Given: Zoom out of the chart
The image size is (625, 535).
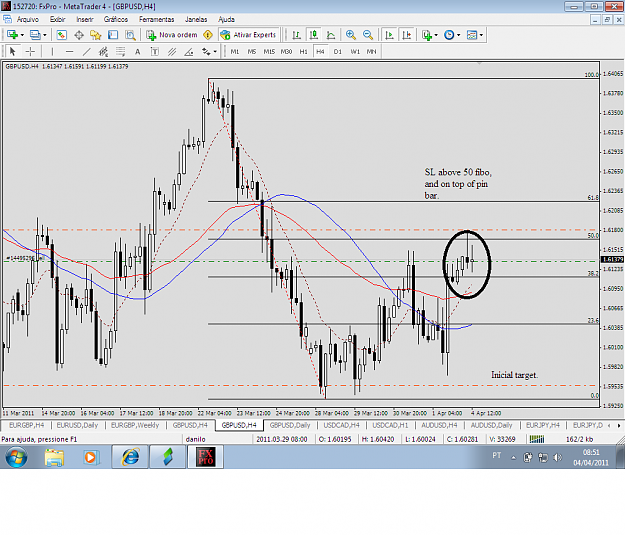Looking at the screenshot, I should [x=368, y=35].
